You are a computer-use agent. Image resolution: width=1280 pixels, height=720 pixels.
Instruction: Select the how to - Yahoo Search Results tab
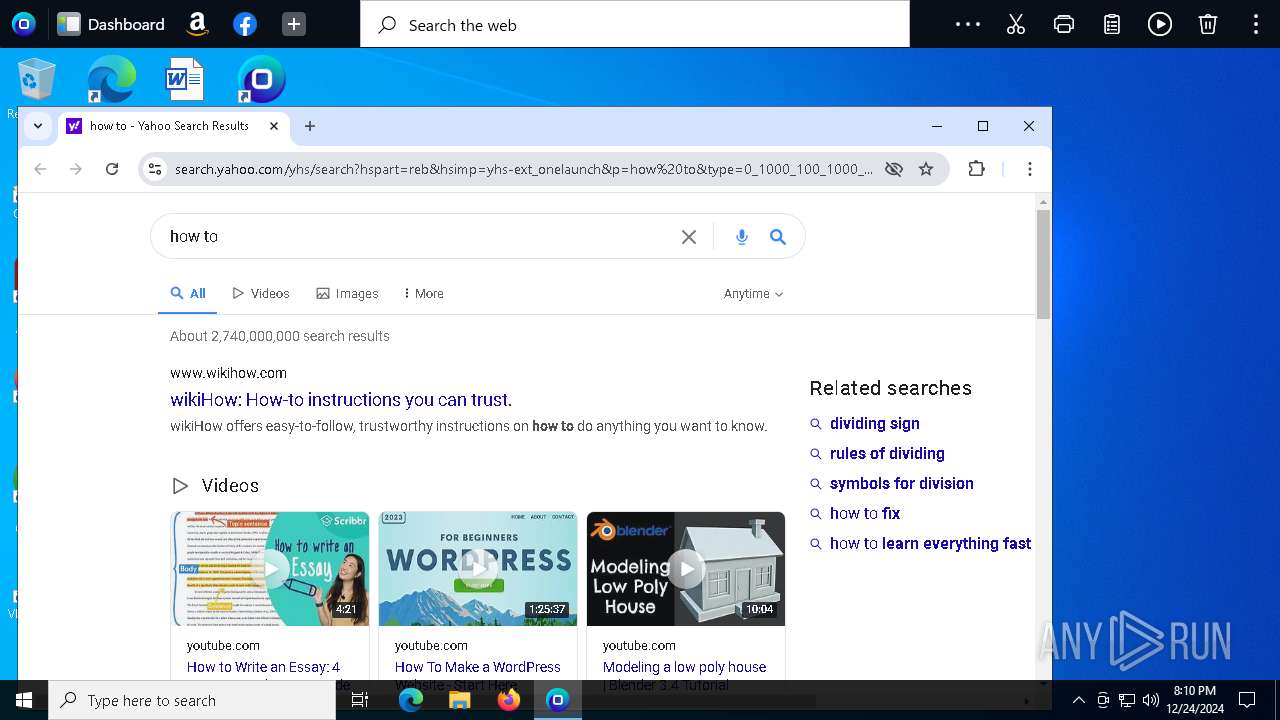(x=172, y=126)
